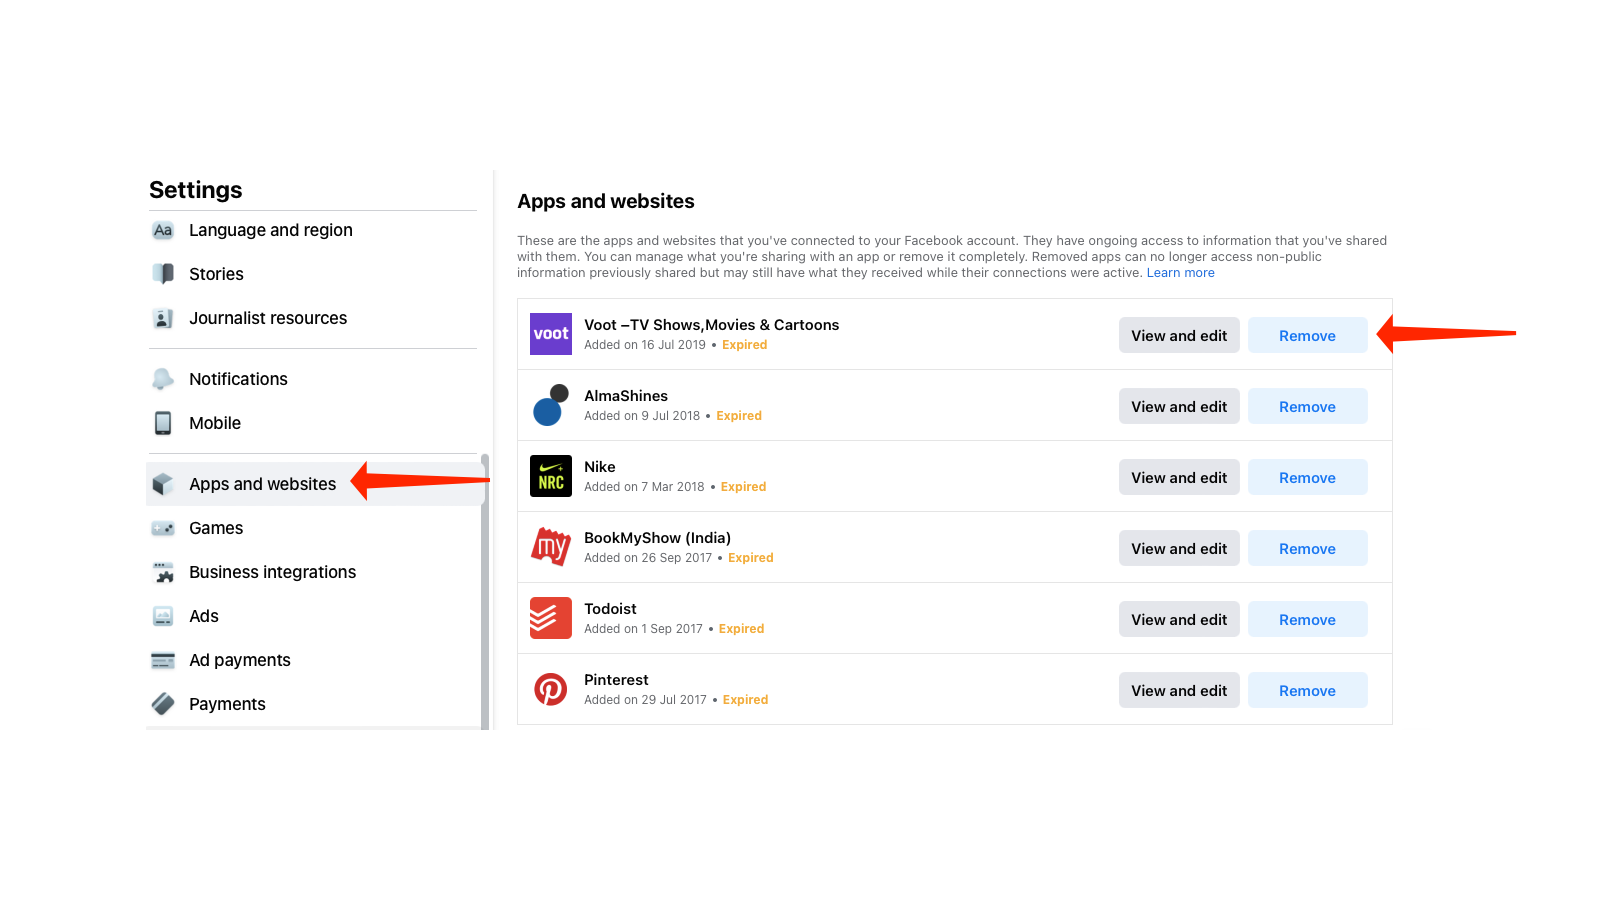1600x900 pixels.
Task: Click 'Added on 26 Sep 2017' text
Action: 648,558
